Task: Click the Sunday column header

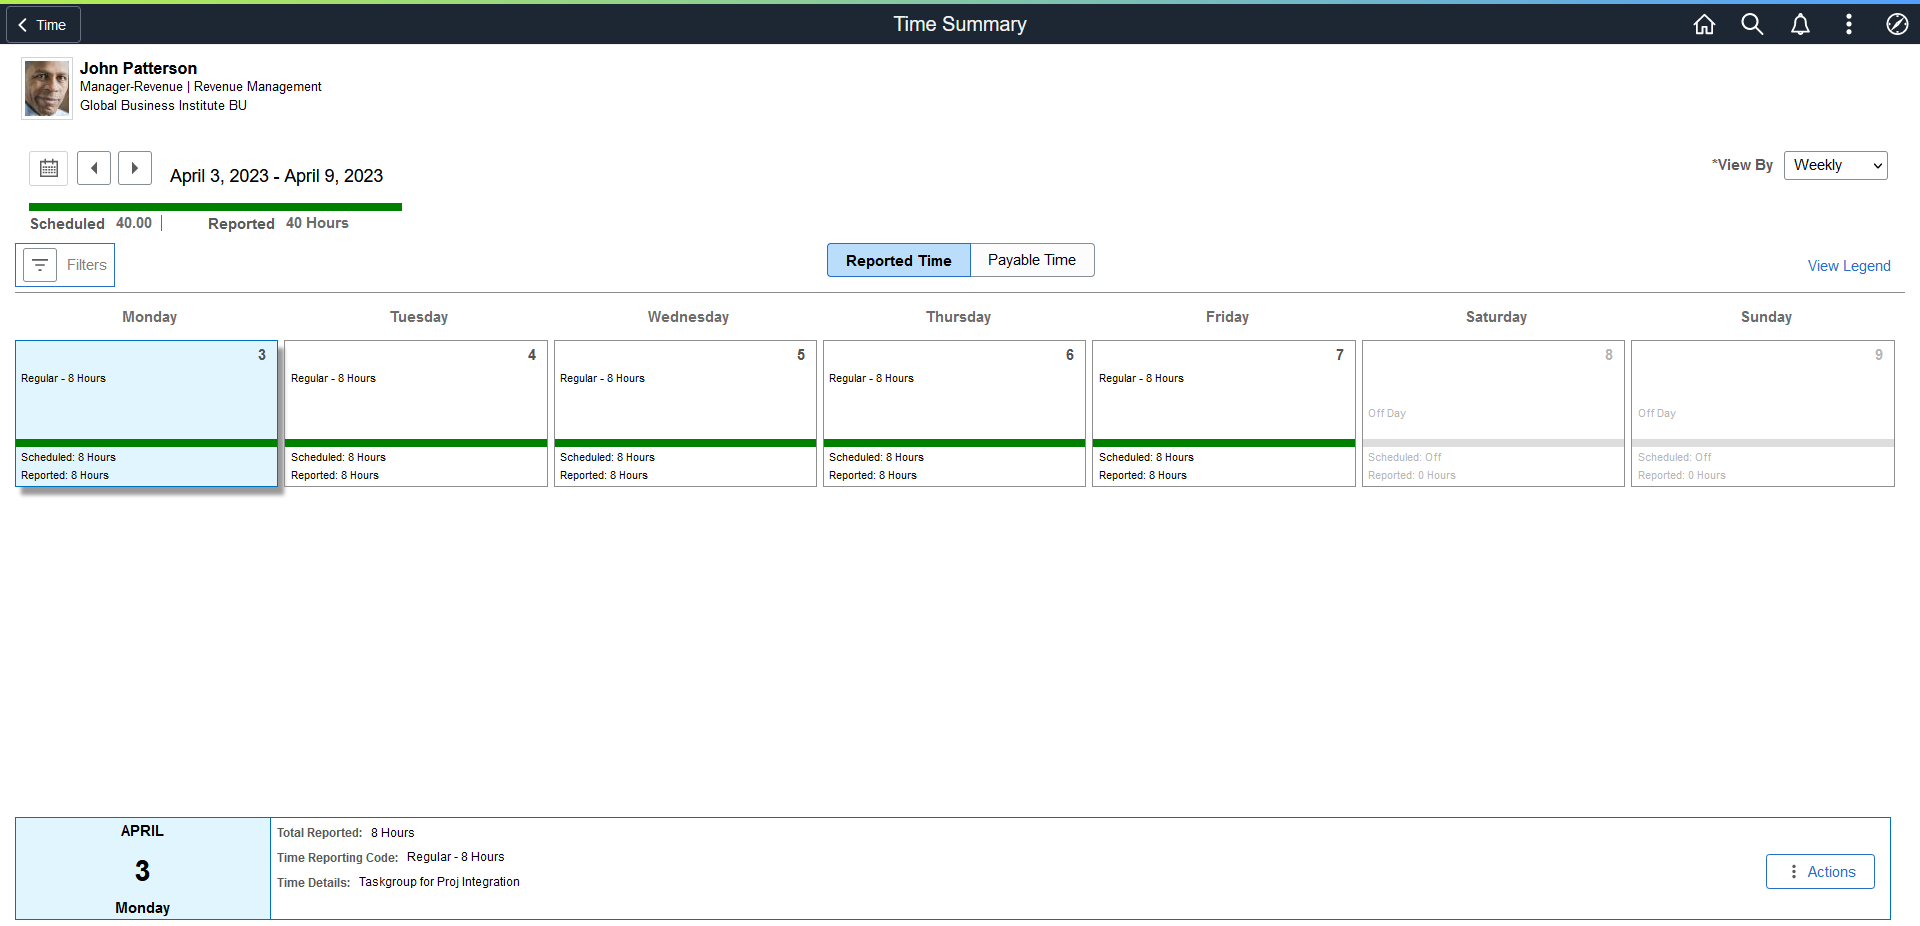Action: coord(1766,317)
